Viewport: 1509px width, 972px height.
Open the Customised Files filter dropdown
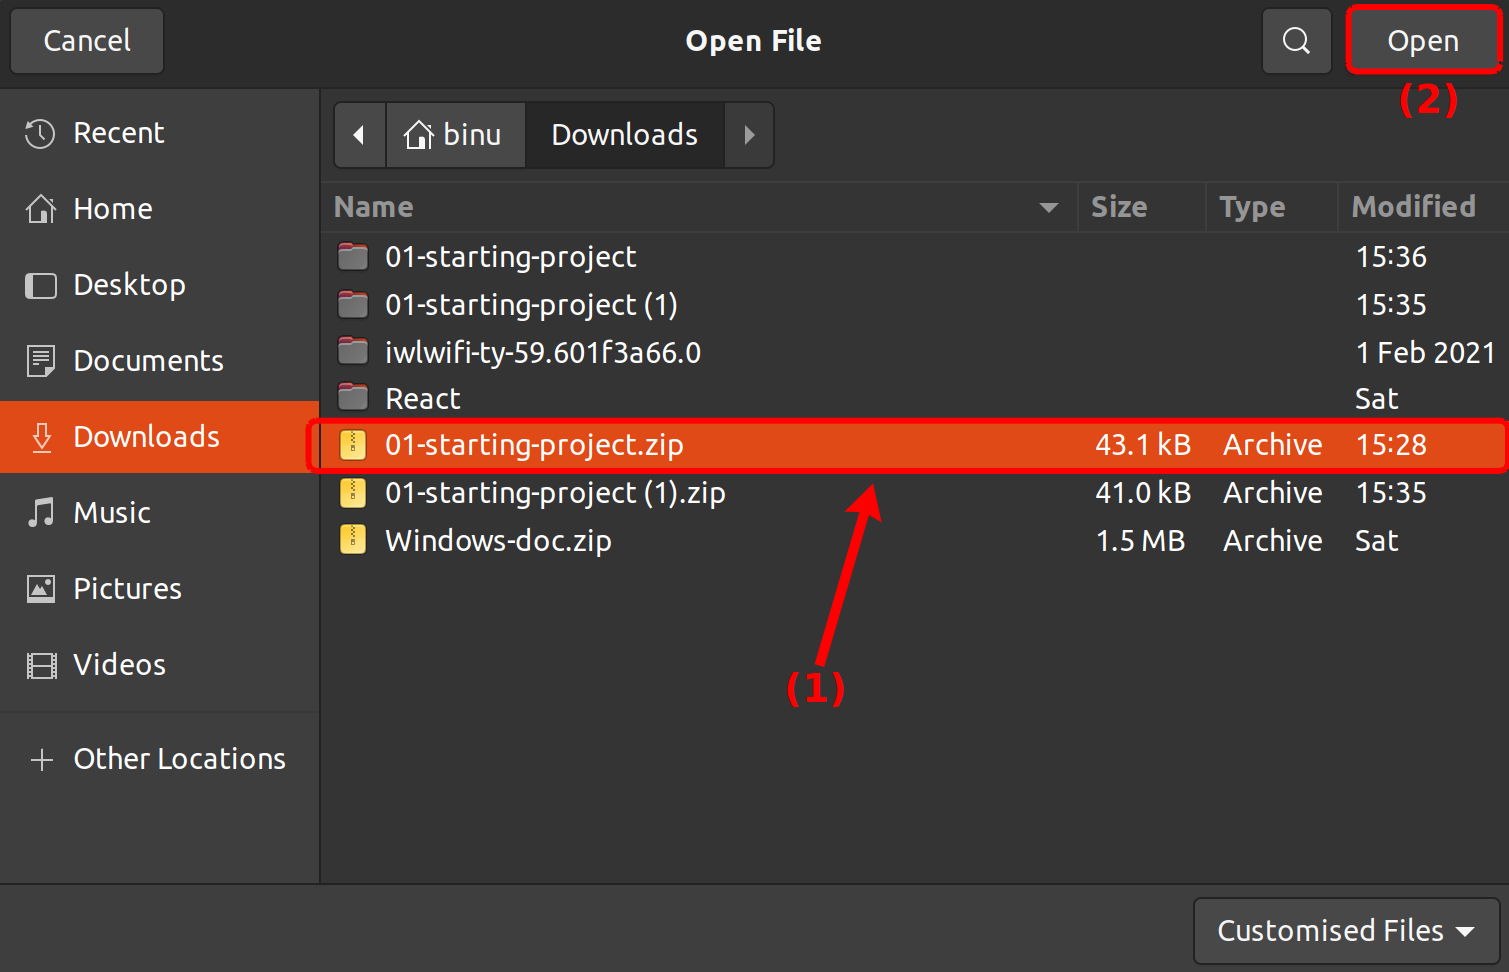(x=1346, y=931)
